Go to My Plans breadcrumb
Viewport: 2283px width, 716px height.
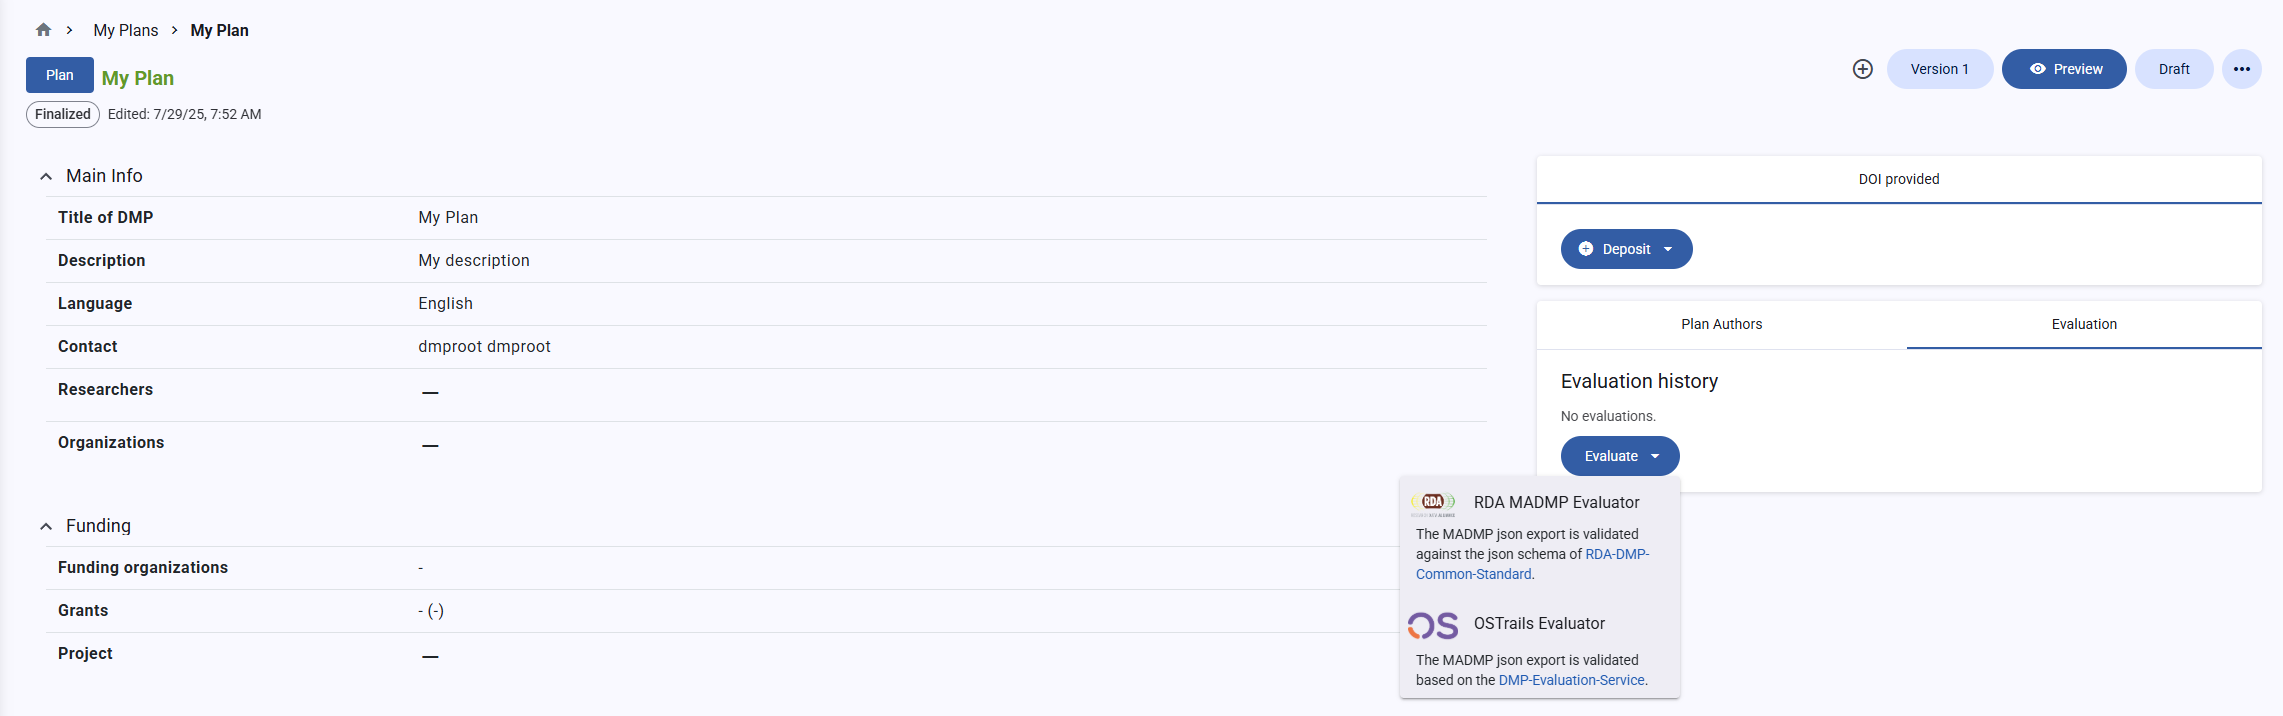click(x=126, y=30)
